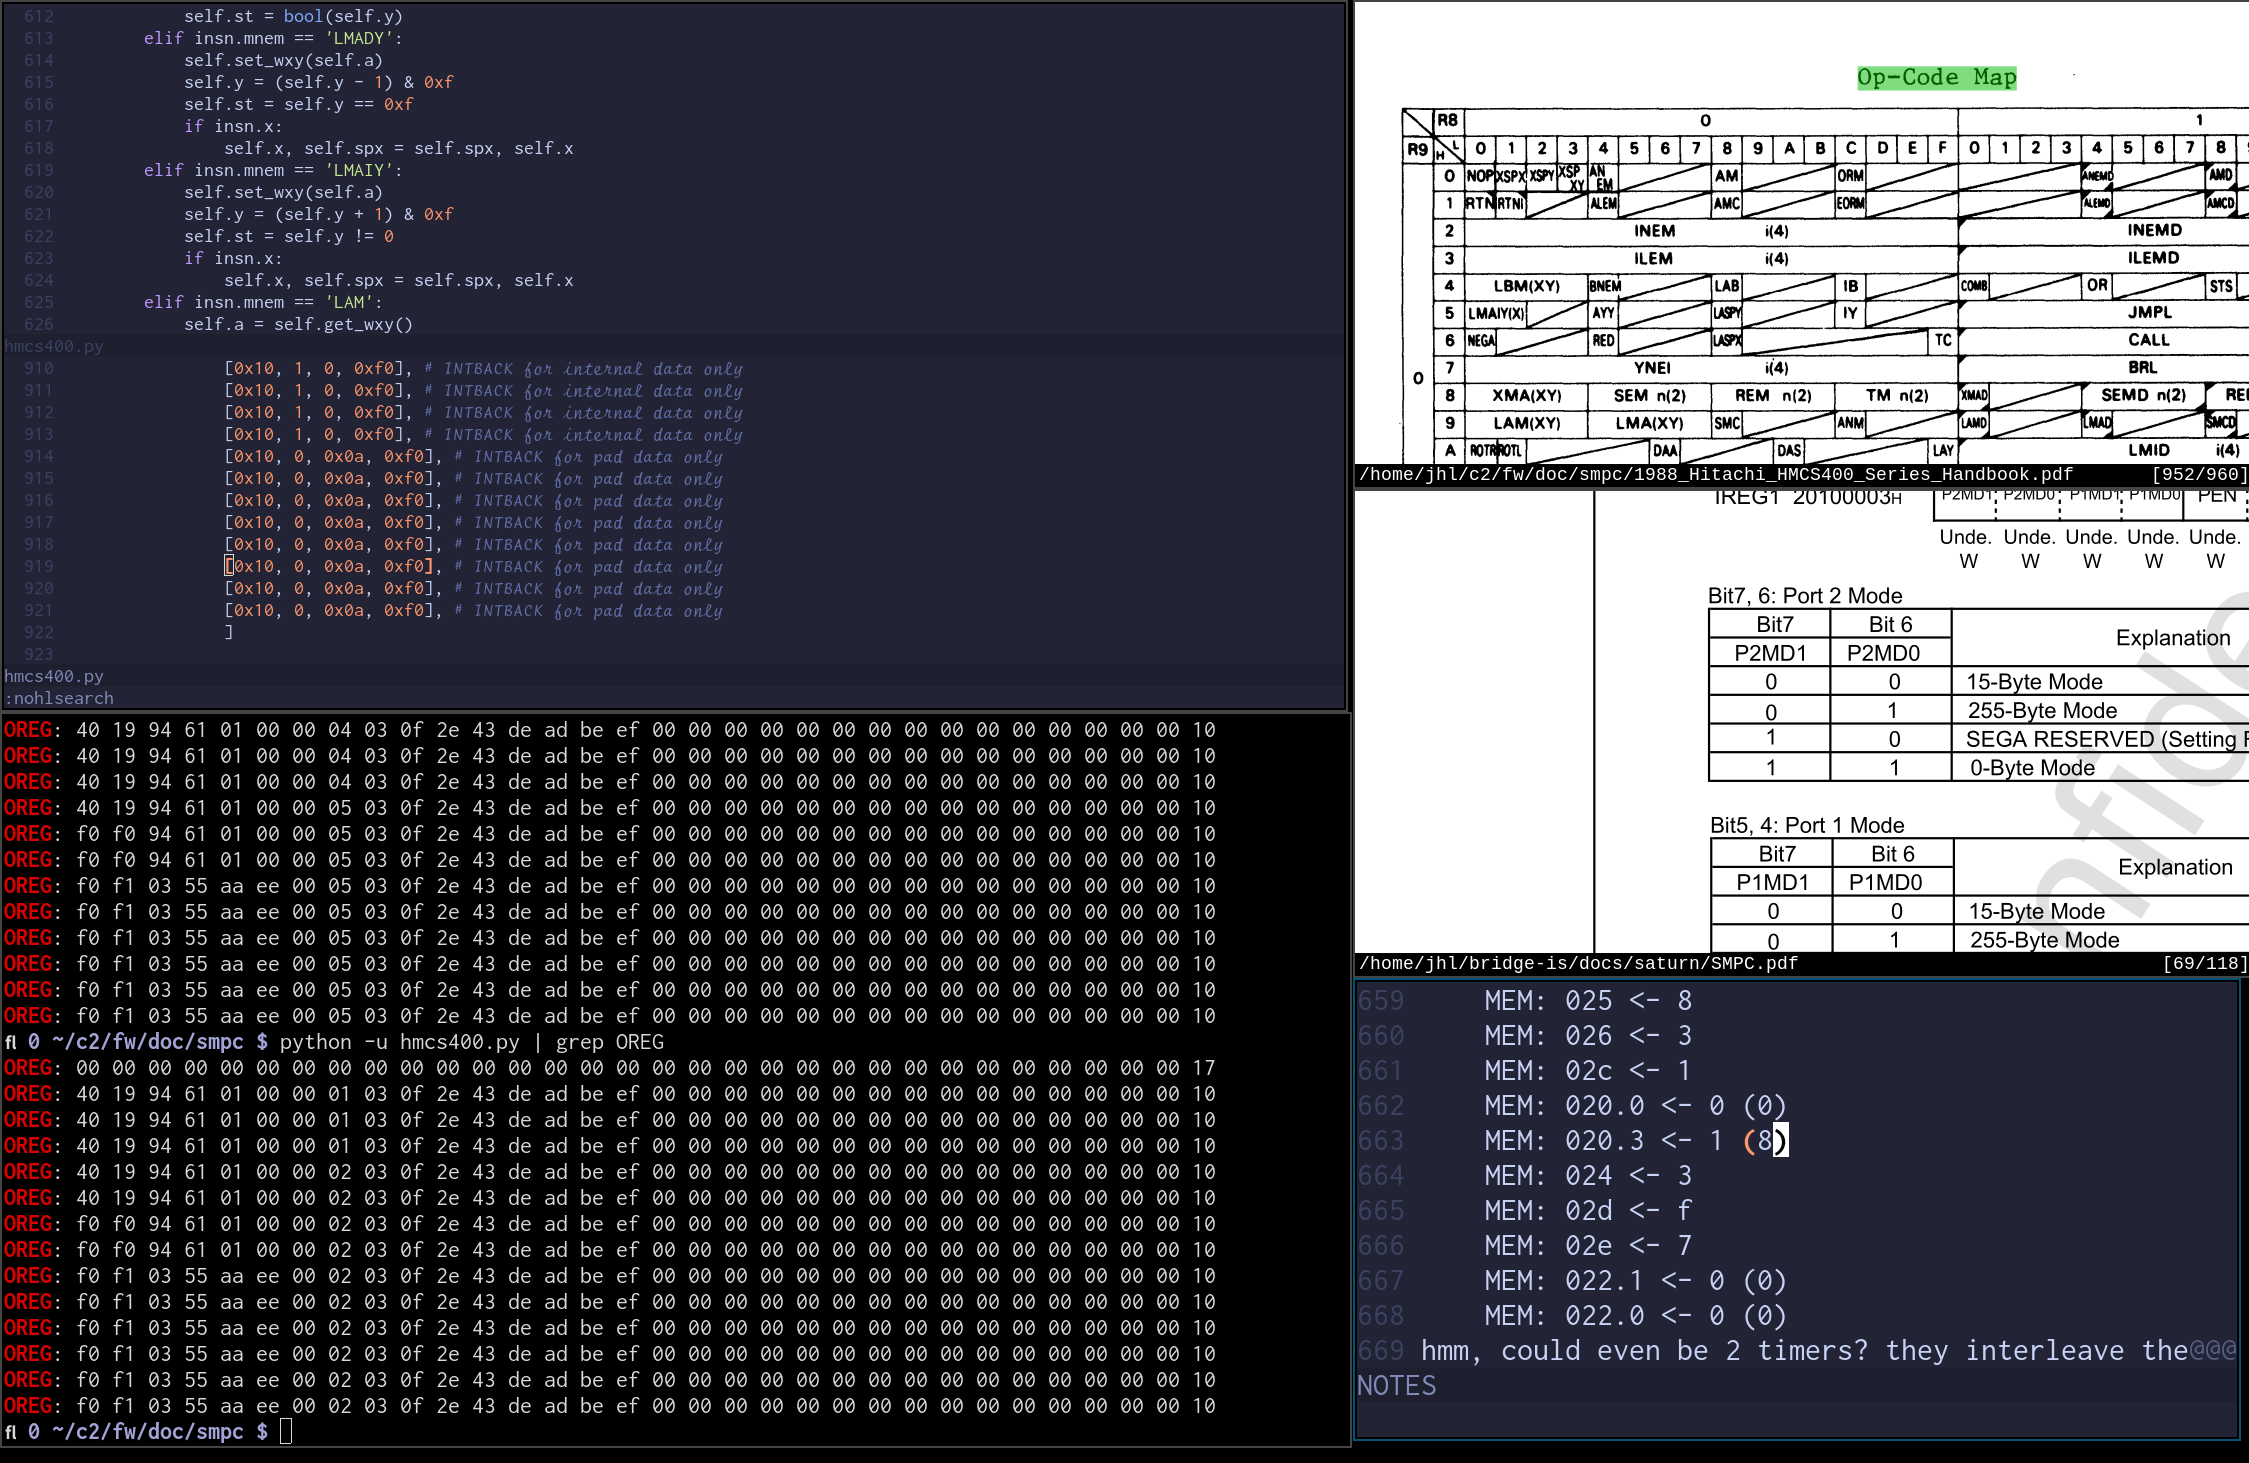Click line 625 'LAM' elif line
The width and height of the screenshot is (2249, 1463).
pyautogui.click(x=262, y=302)
